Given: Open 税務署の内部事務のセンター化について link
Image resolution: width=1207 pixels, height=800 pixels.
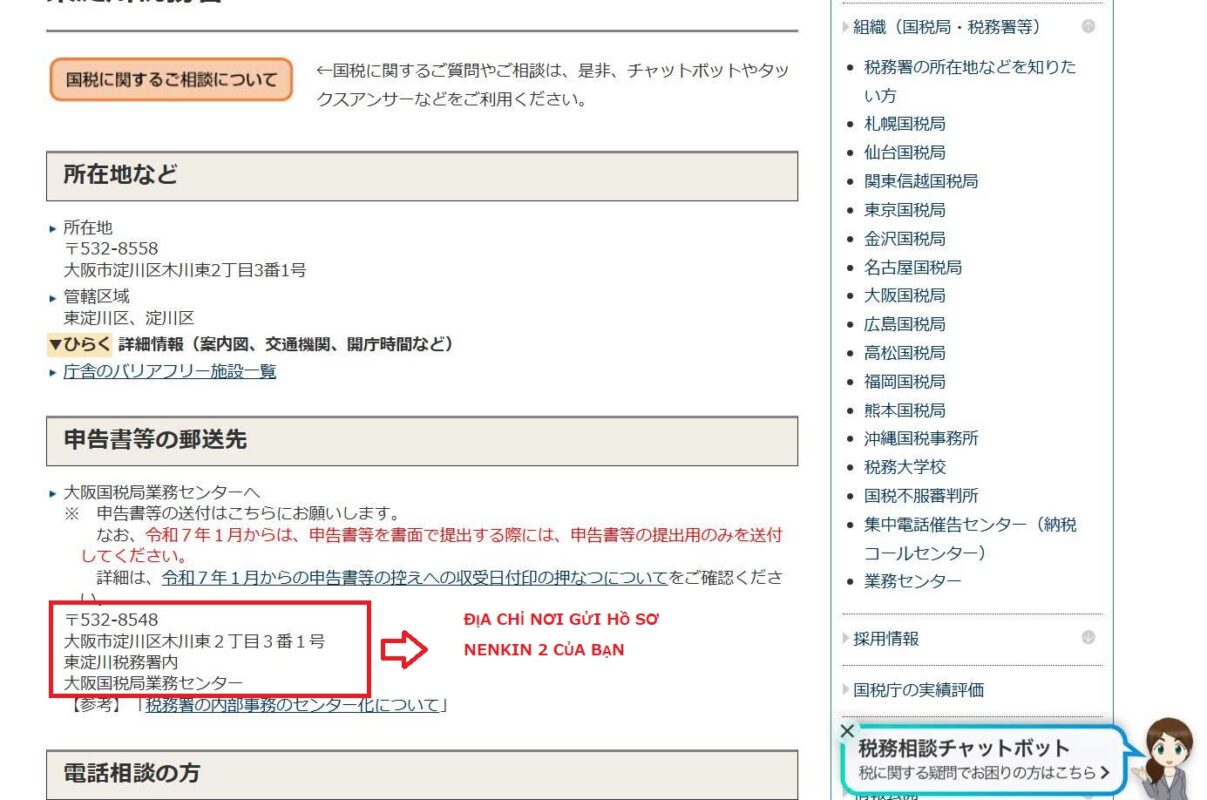Looking at the screenshot, I should [x=293, y=705].
